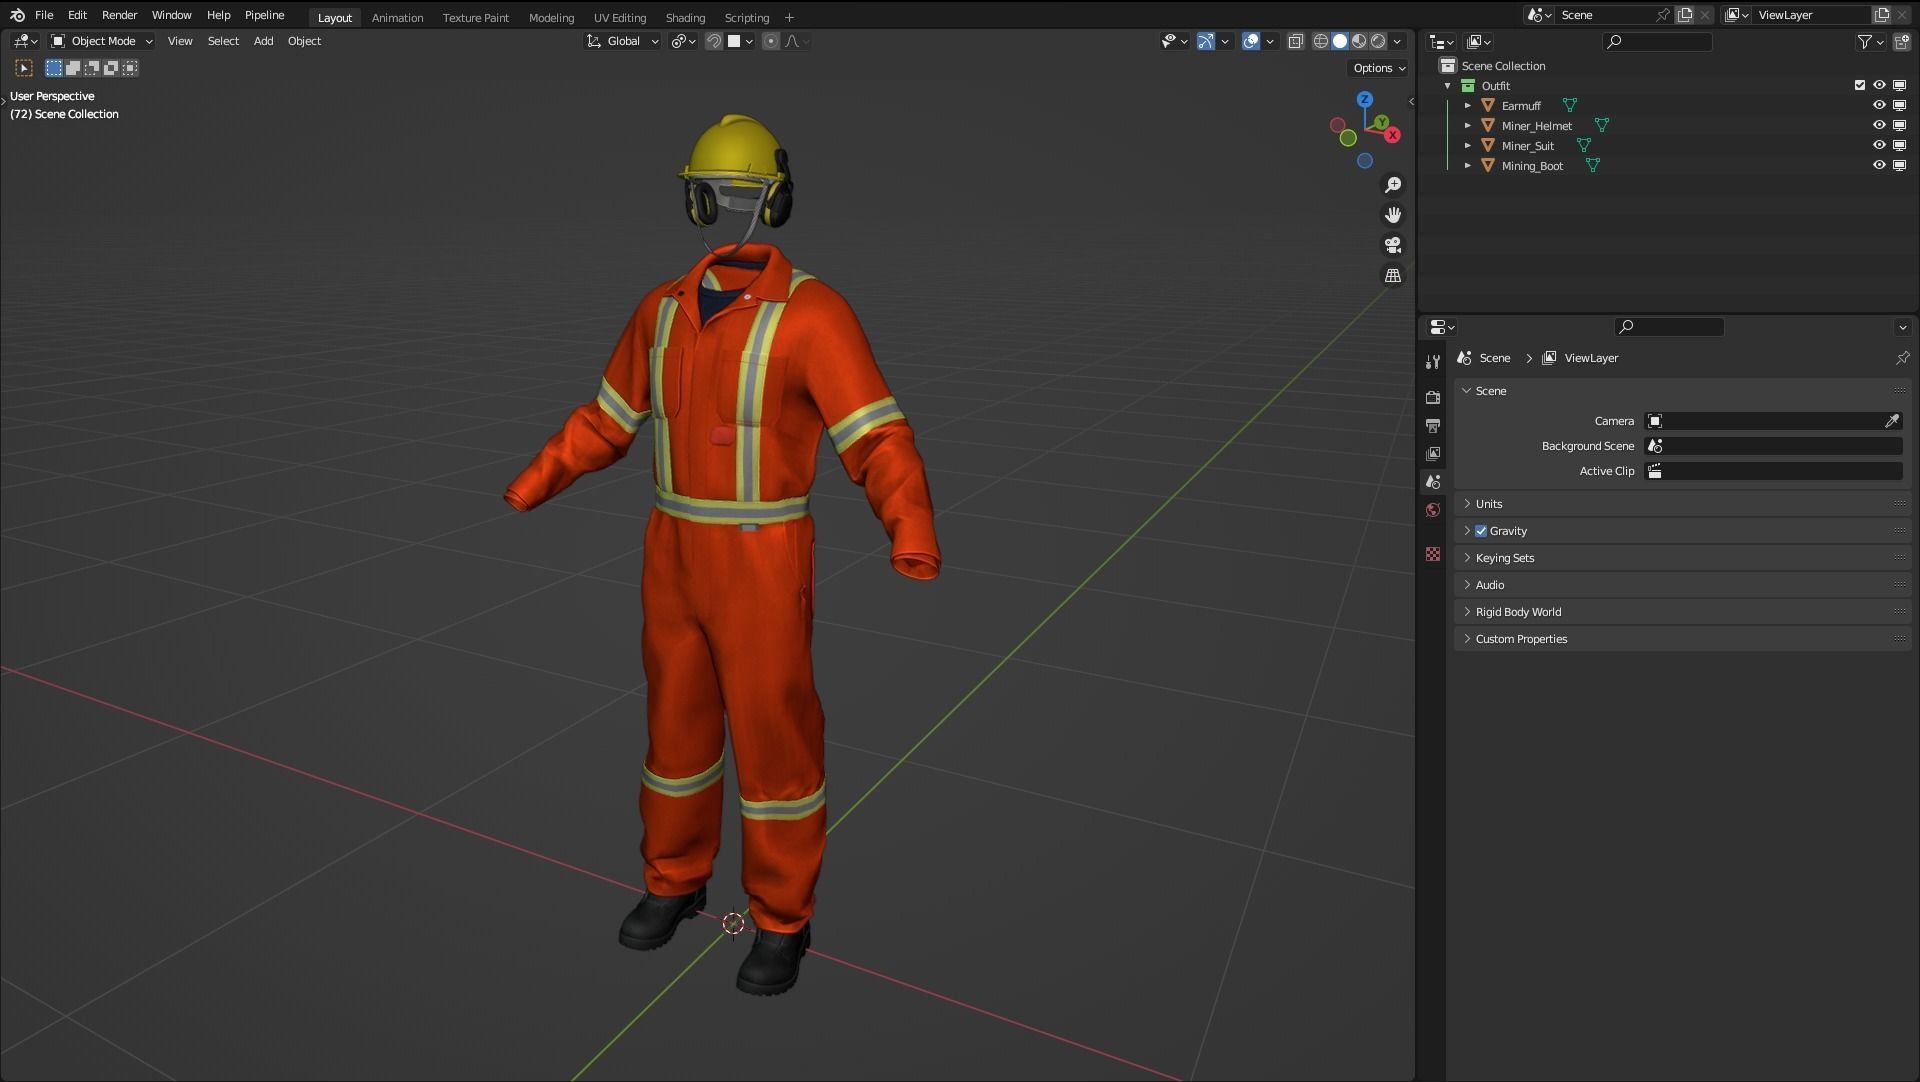Open the Tool properties tab icon
The width and height of the screenshot is (1920, 1082).
pos(1433,362)
